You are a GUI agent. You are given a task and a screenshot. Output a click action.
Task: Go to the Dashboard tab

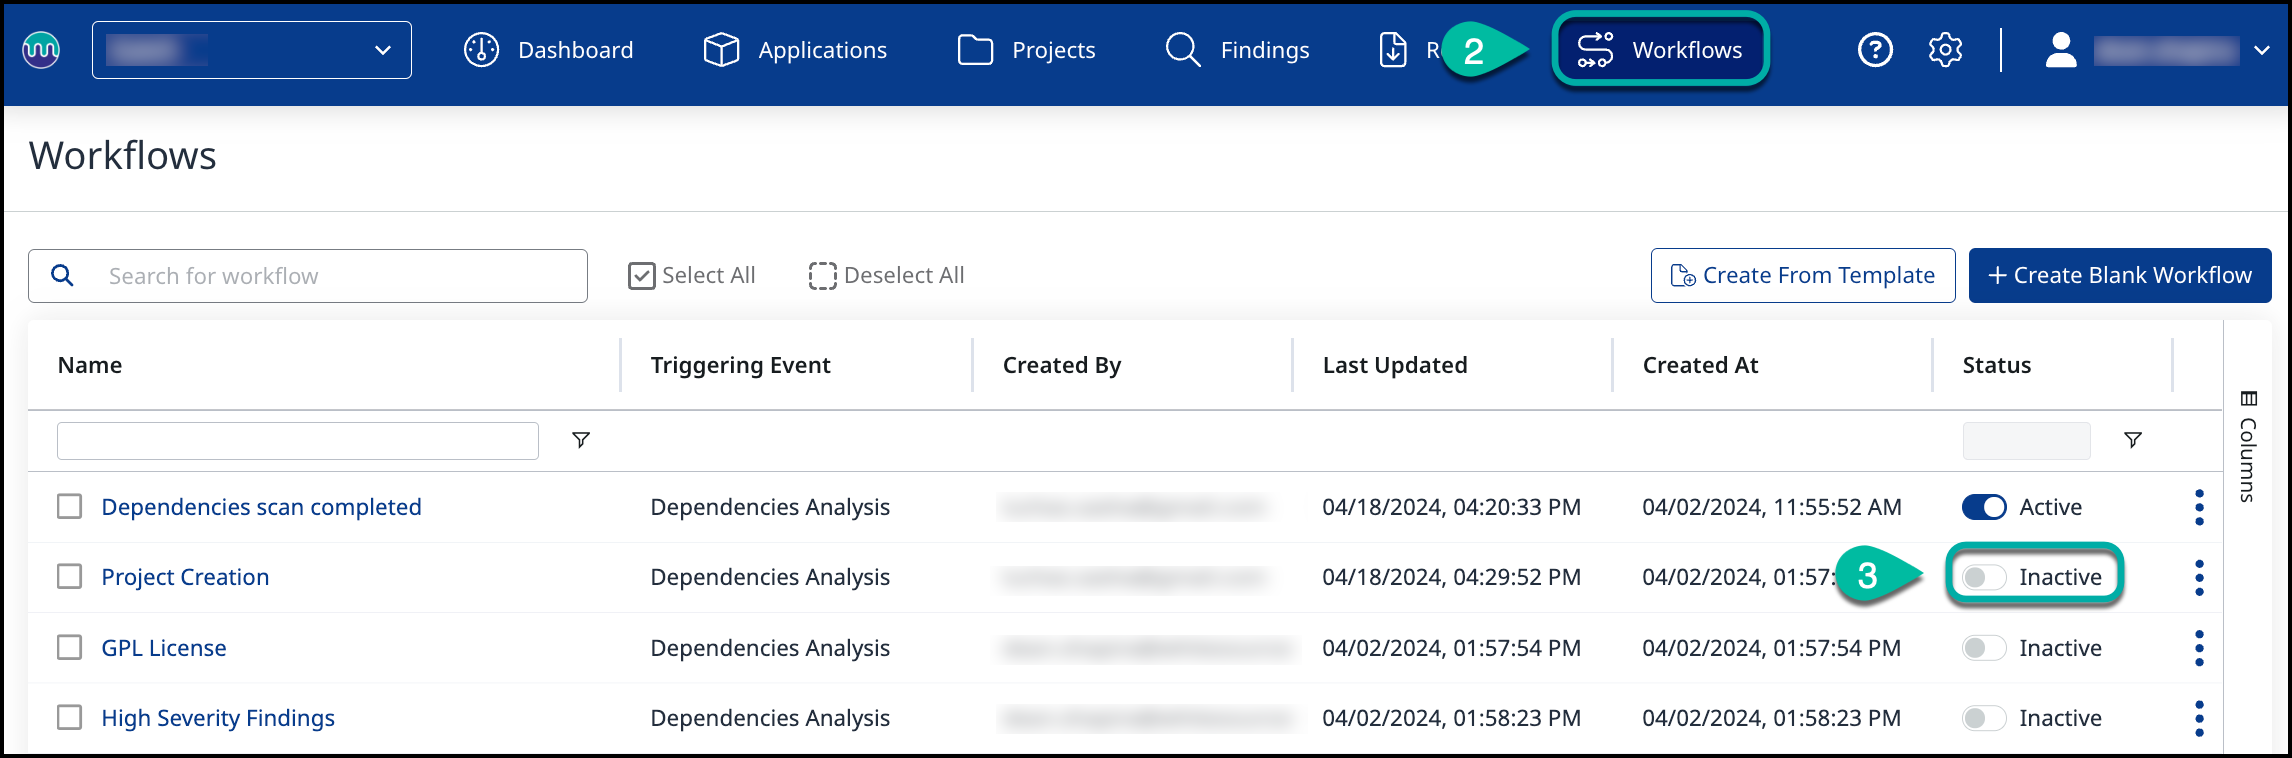[x=549, y=50]
